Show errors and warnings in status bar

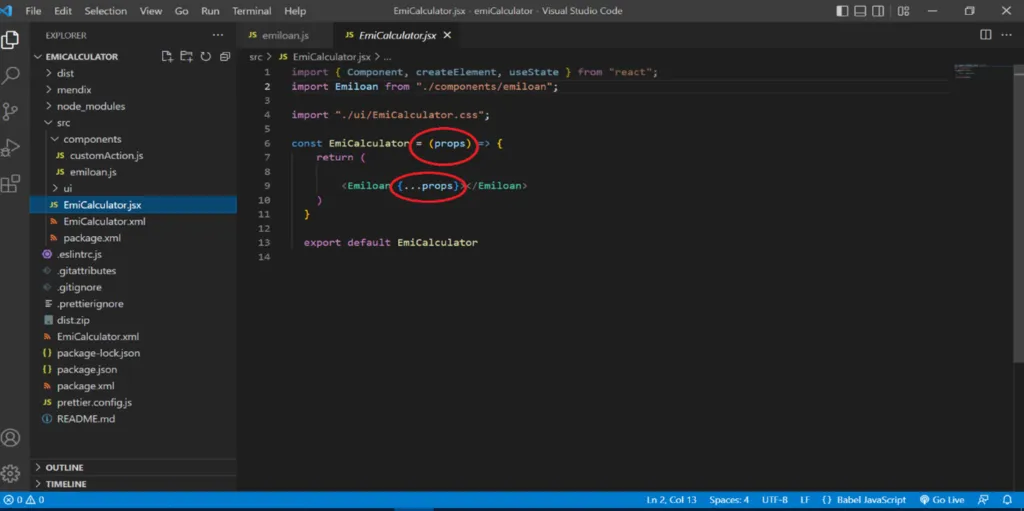pos(24,500)
